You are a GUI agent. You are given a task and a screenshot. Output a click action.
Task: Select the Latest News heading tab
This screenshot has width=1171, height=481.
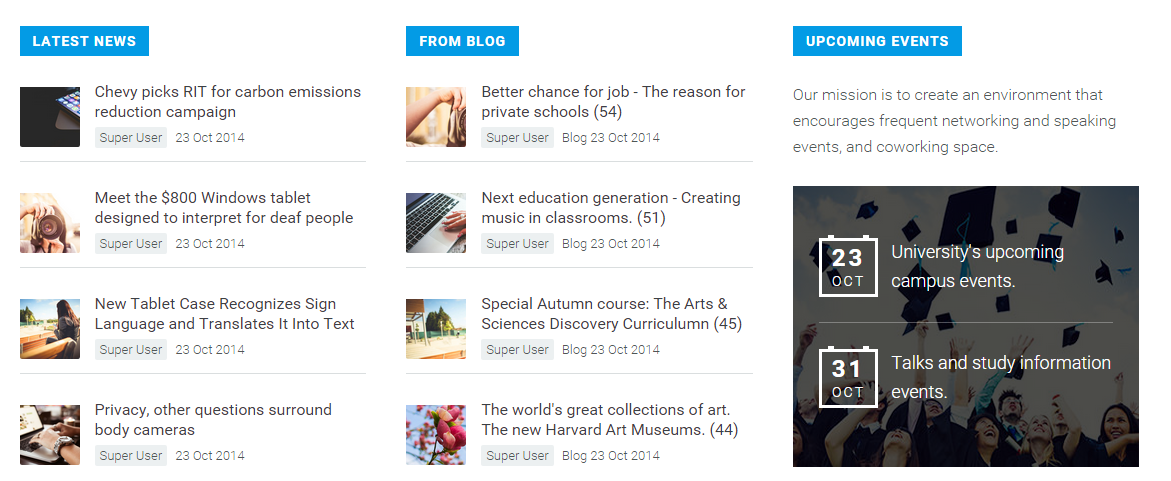coord(84,41)
